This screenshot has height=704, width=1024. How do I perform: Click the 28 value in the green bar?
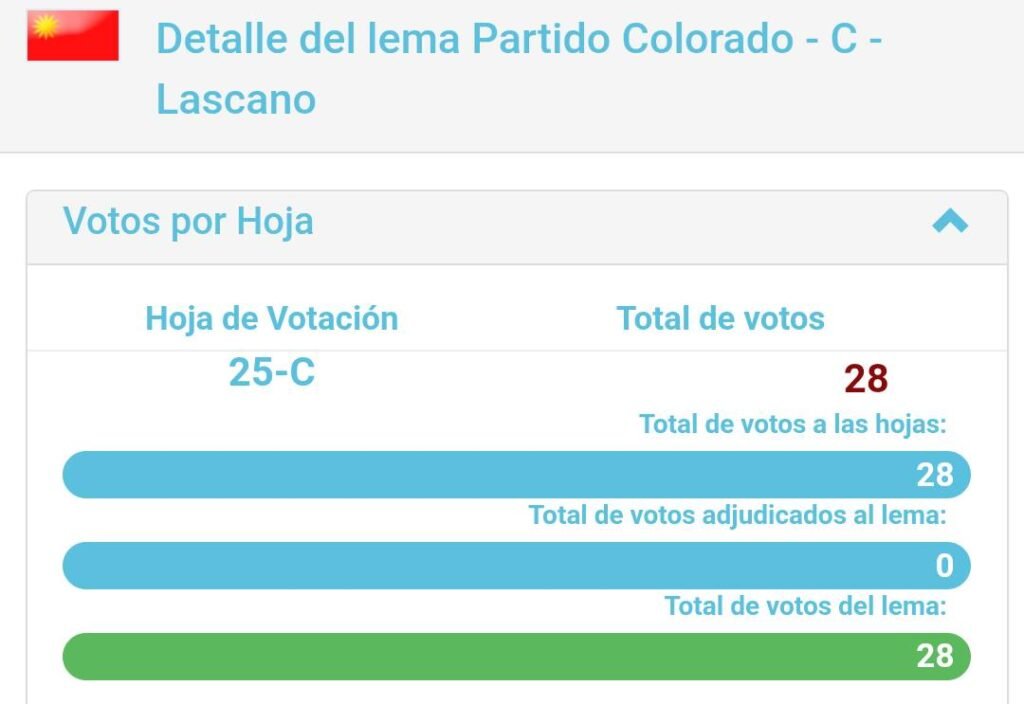[935, 656]
